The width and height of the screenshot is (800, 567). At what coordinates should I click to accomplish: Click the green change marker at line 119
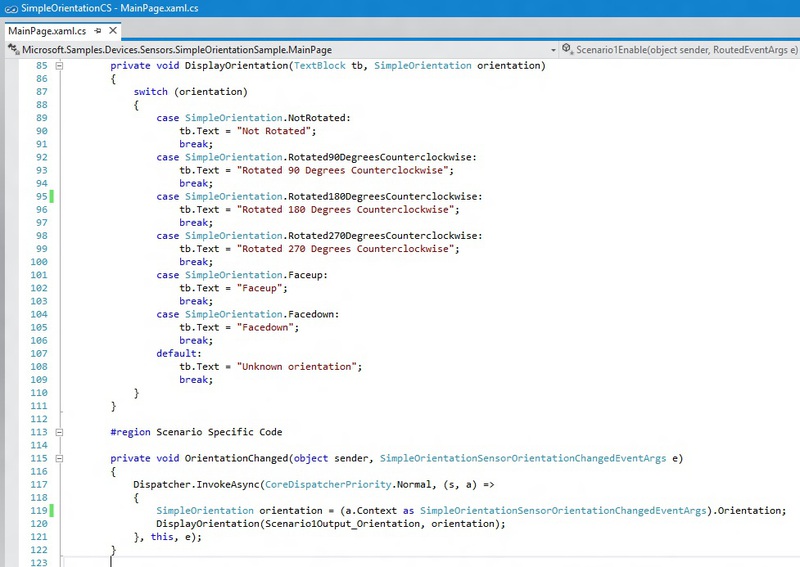52,510
